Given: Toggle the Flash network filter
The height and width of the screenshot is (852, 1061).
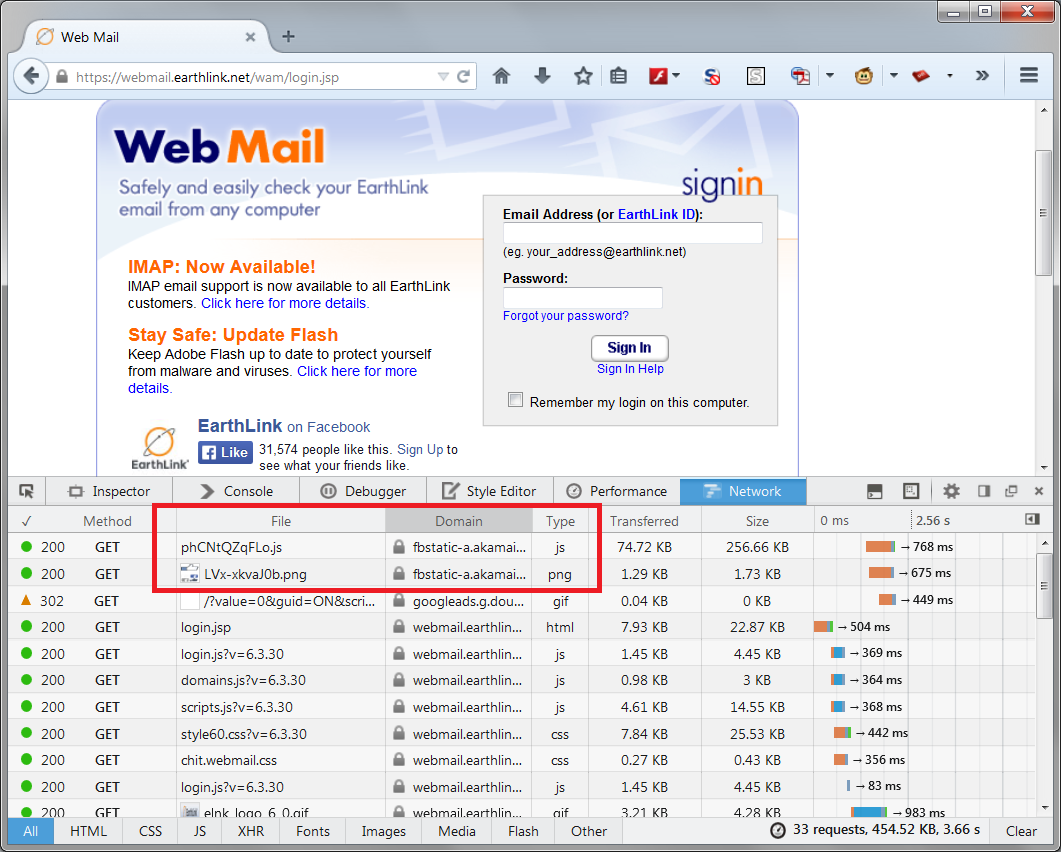Looking at the screenshot, I should (x=523, y=831).
